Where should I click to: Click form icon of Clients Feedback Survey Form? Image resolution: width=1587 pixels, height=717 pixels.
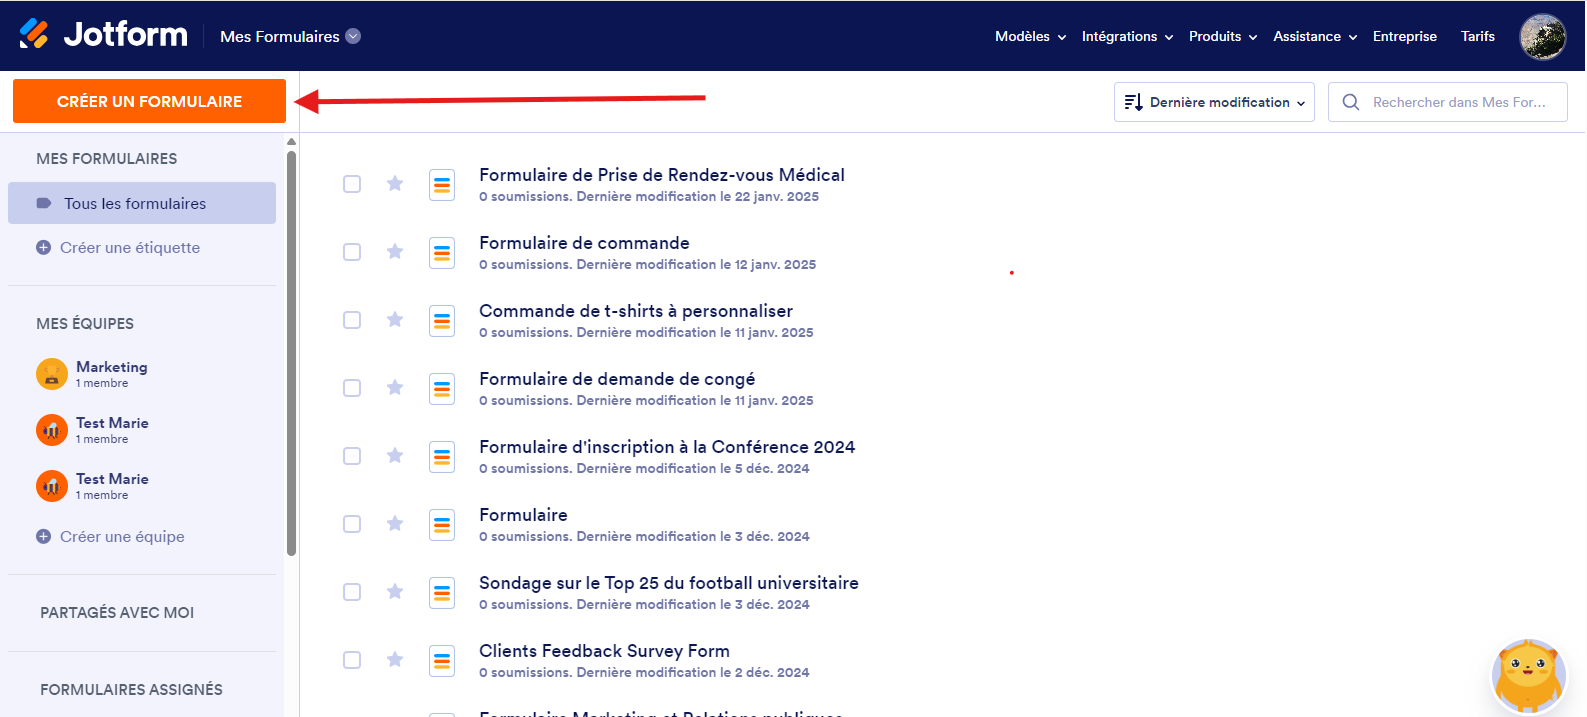(442, 661)
